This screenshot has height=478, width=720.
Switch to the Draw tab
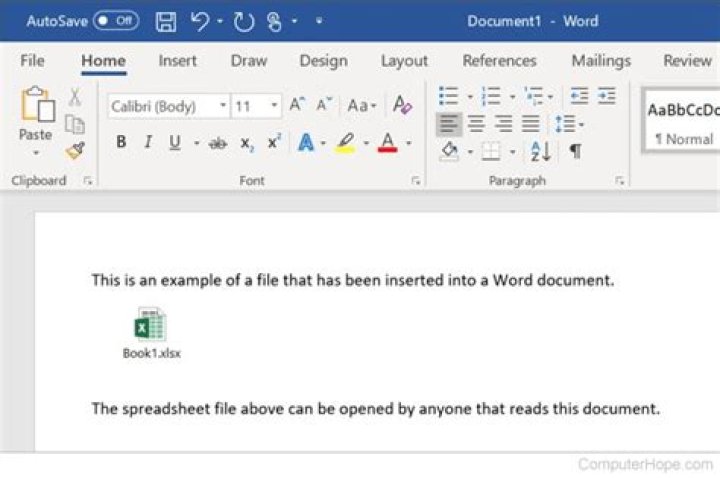[x=248, y=61]
